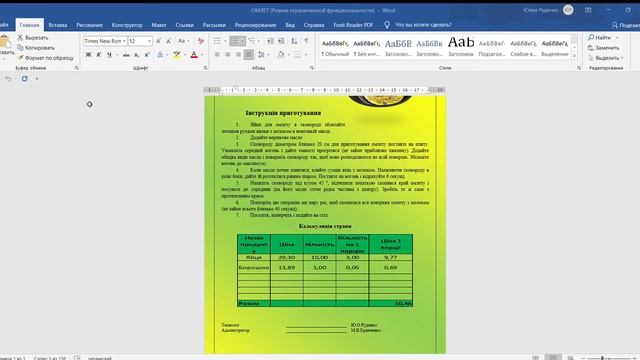Apply paragraph borders icon
Viewport: 640px width, 360px height.
298,55
